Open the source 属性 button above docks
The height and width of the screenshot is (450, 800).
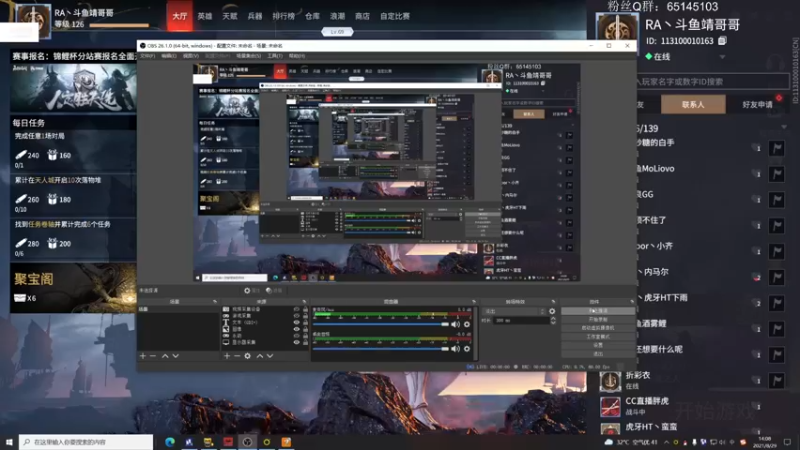252,290
